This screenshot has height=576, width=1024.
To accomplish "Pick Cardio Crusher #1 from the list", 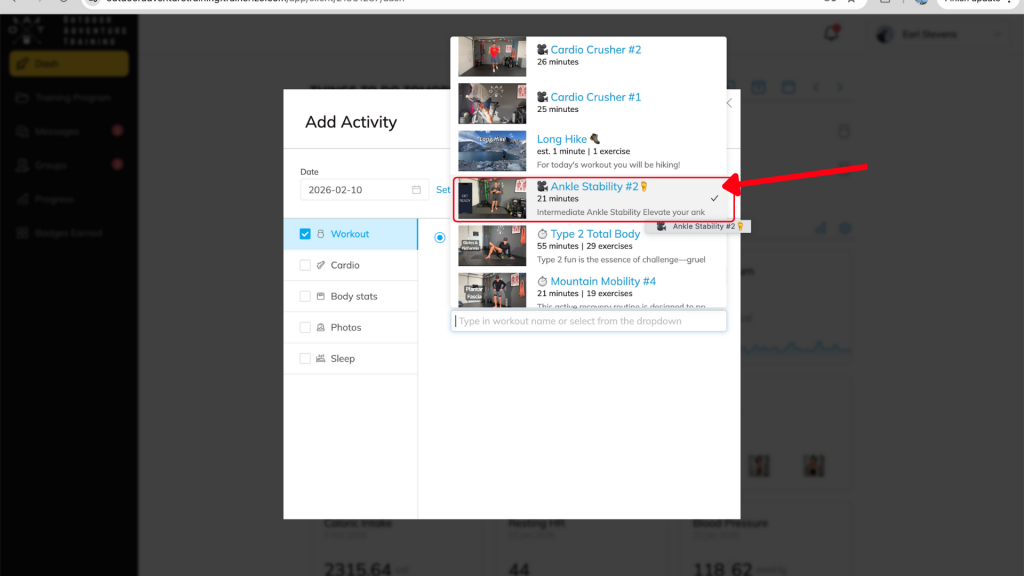I will point(595,97).
